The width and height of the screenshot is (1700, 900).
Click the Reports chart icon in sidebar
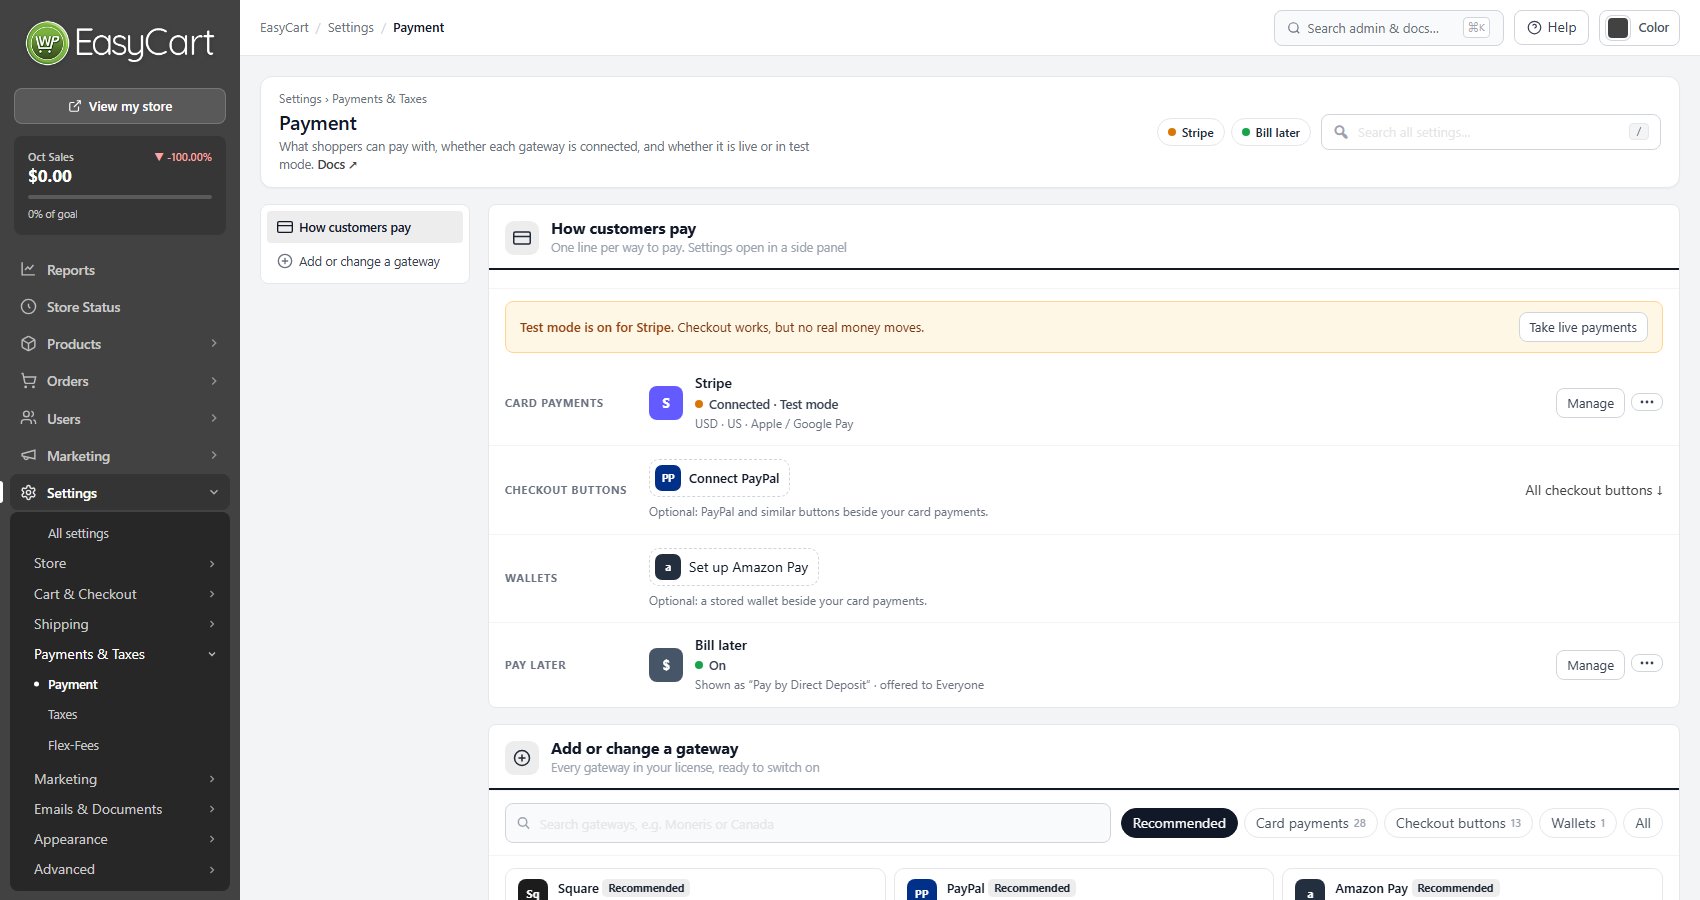(x=29, y=269)
